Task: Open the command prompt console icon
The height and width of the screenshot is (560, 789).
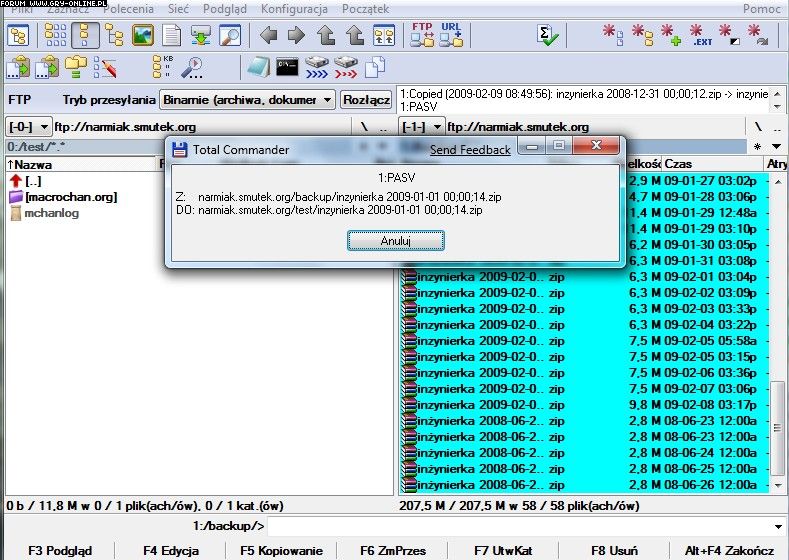Action: pyautogui.click(x=289, y=68)
